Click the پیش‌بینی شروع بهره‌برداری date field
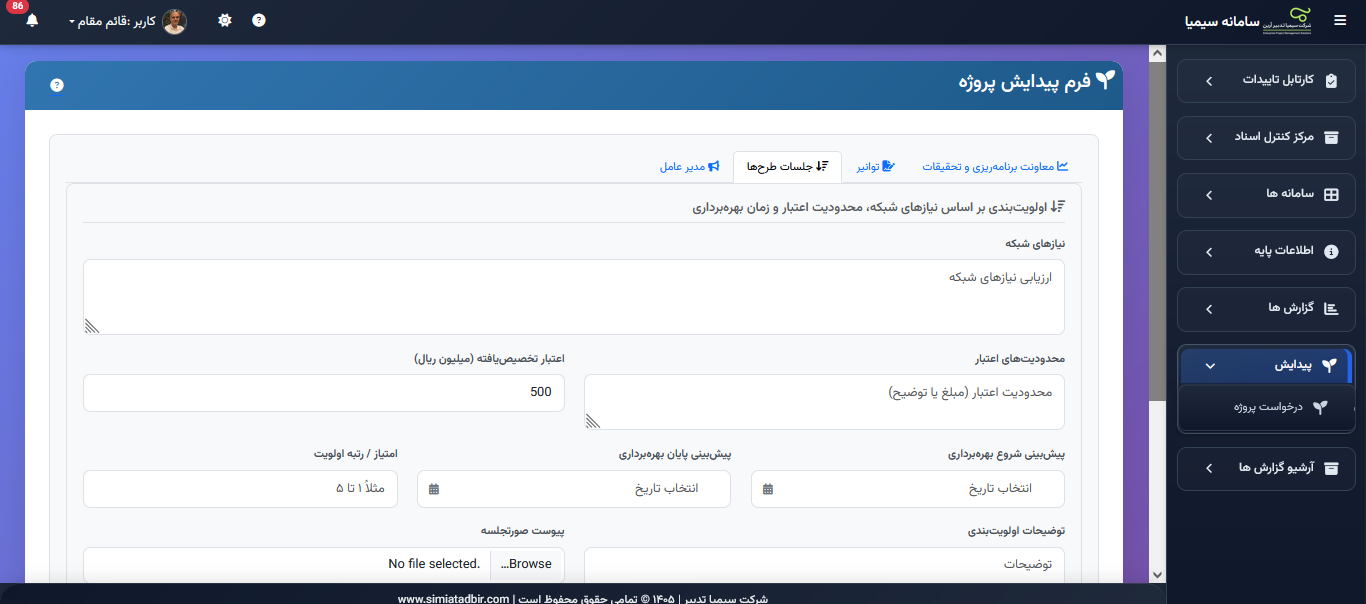Screen dimensions: 1366x604 pyautogui.click(x=908, y=489)
